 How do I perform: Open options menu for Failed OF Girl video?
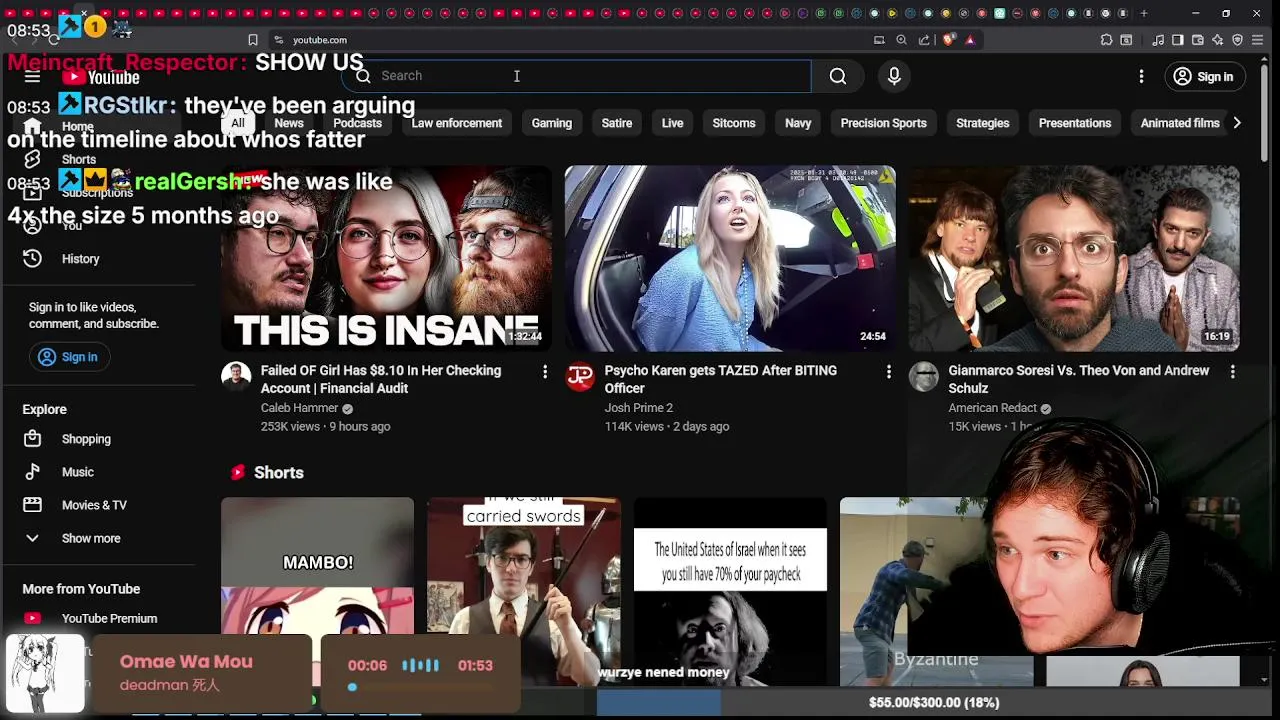click(545, 372)
